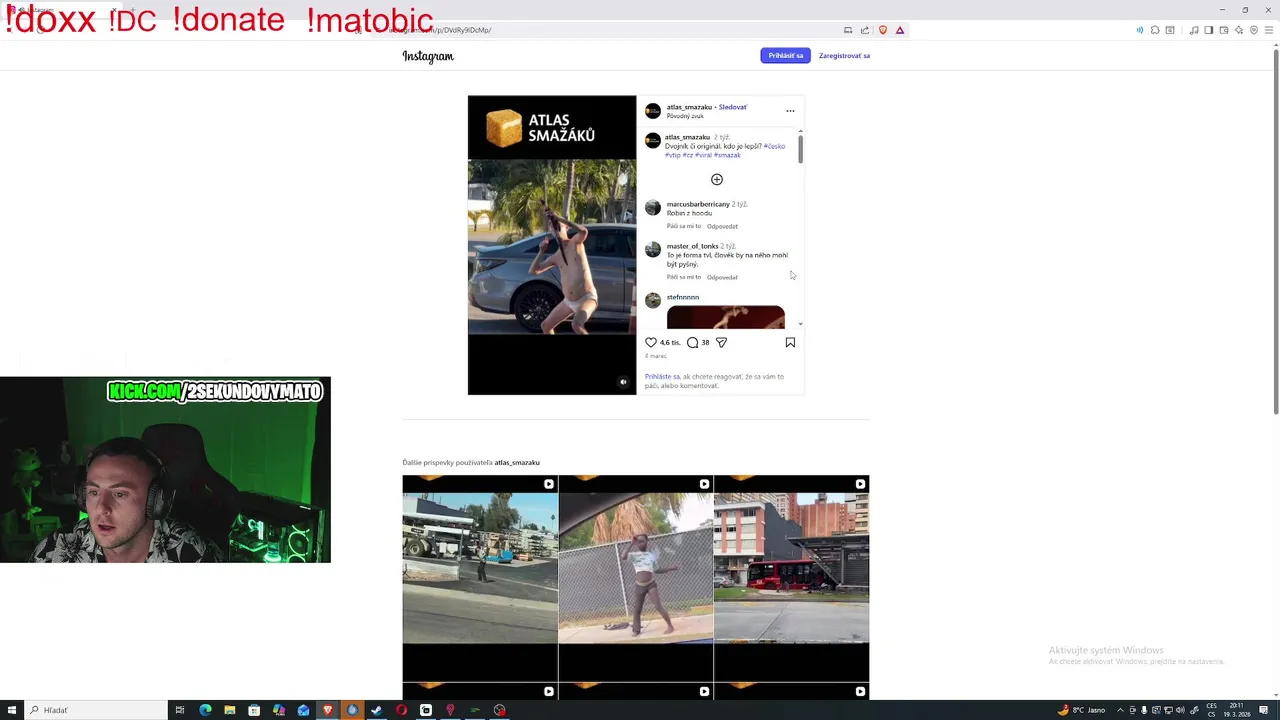The image size is (1280, 720).
Task: Click the Zaregistrovať sa link
Action: (844, 56)
